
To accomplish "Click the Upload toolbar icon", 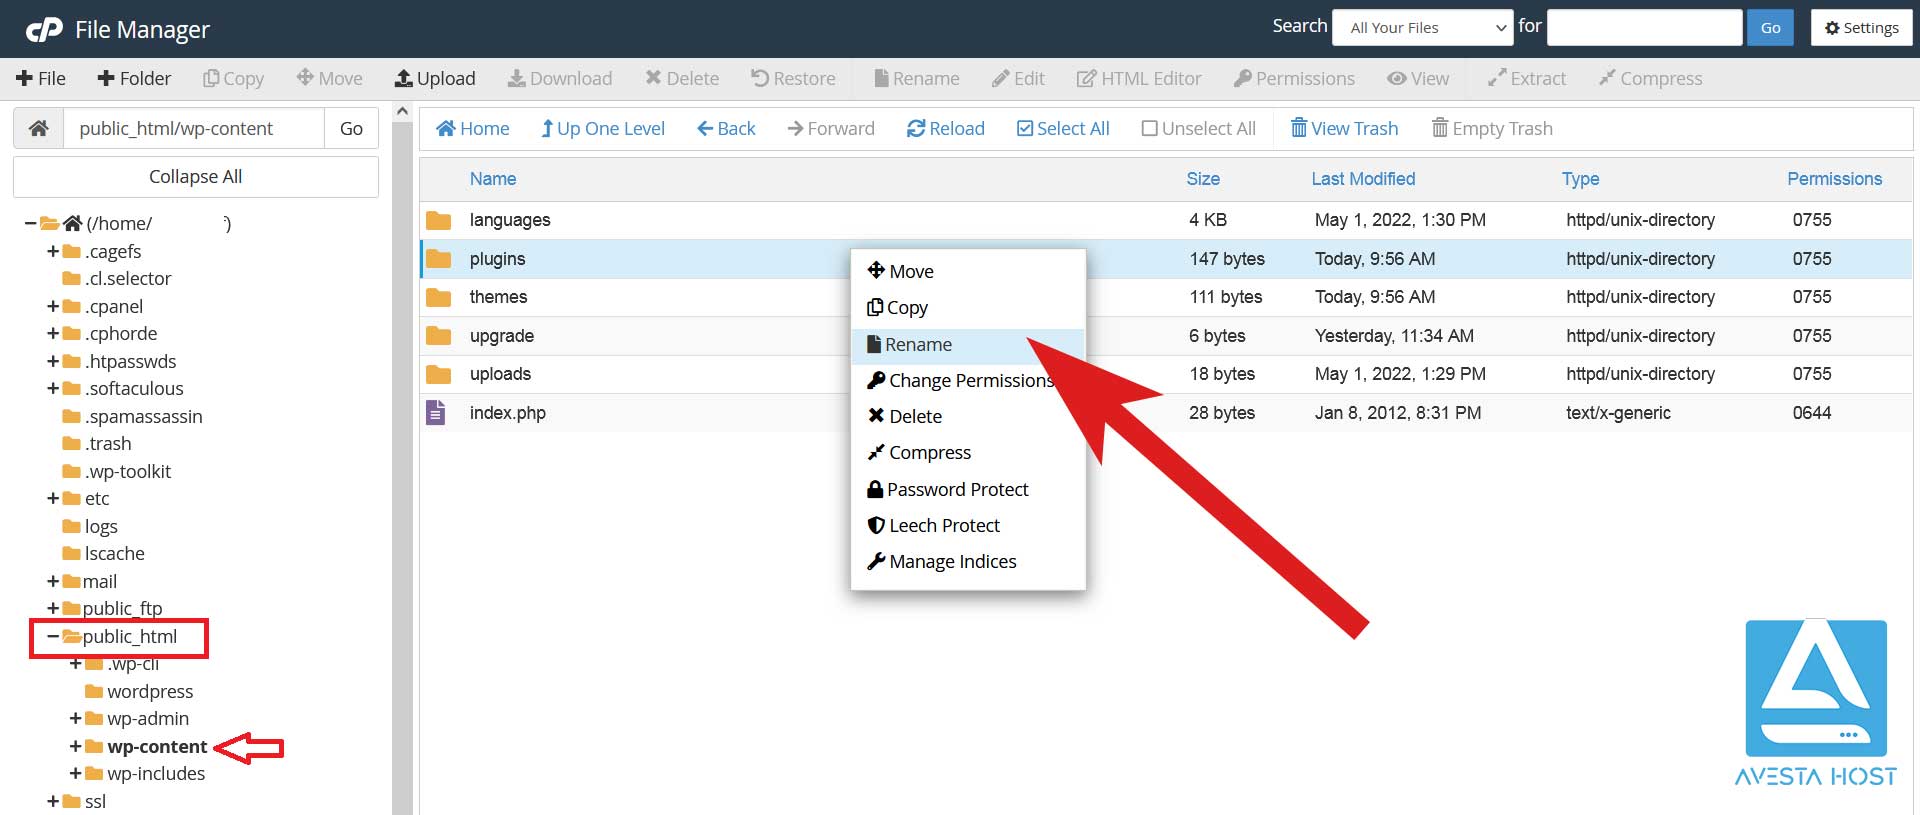I will tap(404, 78).
